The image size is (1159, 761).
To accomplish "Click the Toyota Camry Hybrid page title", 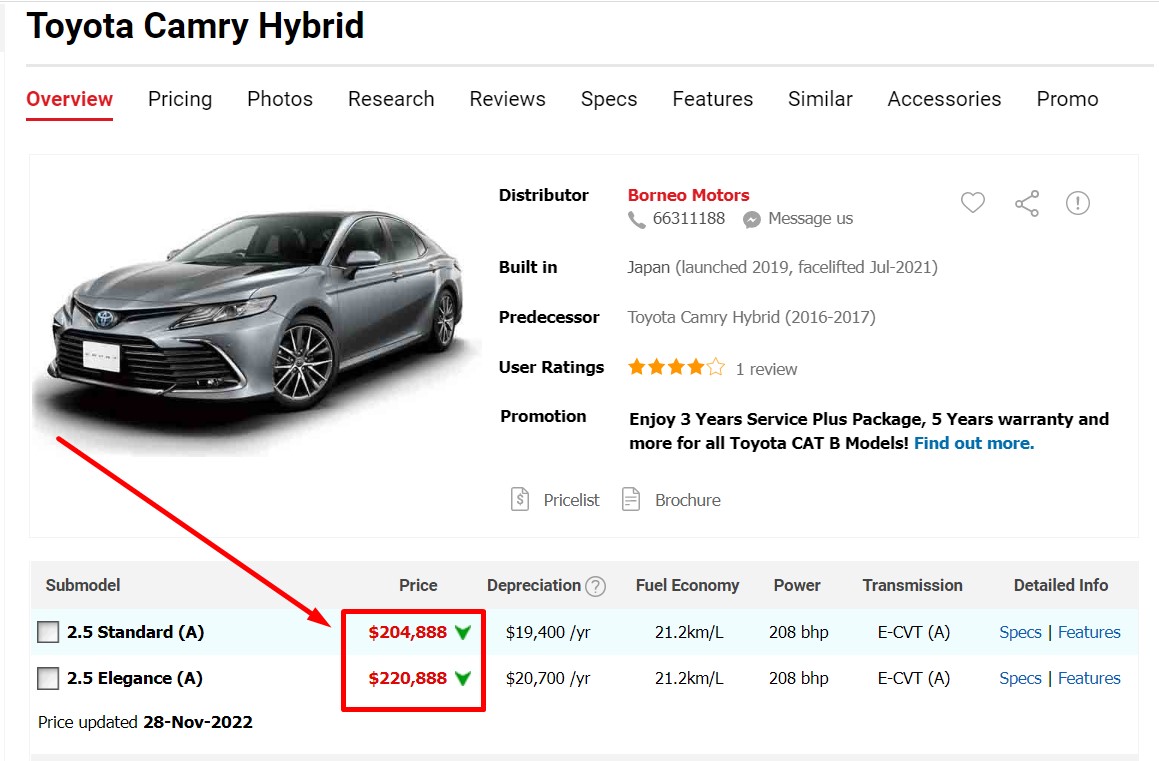I will point(195,27).
